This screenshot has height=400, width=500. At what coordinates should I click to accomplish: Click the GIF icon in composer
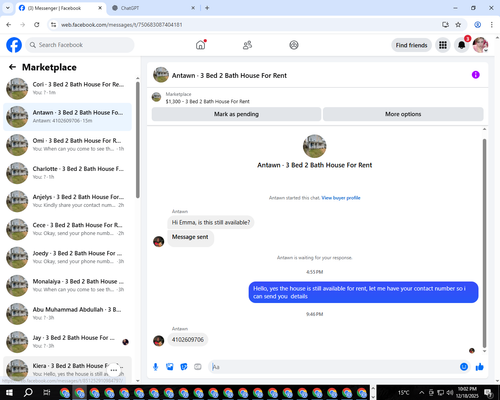(x=198, y=367)
